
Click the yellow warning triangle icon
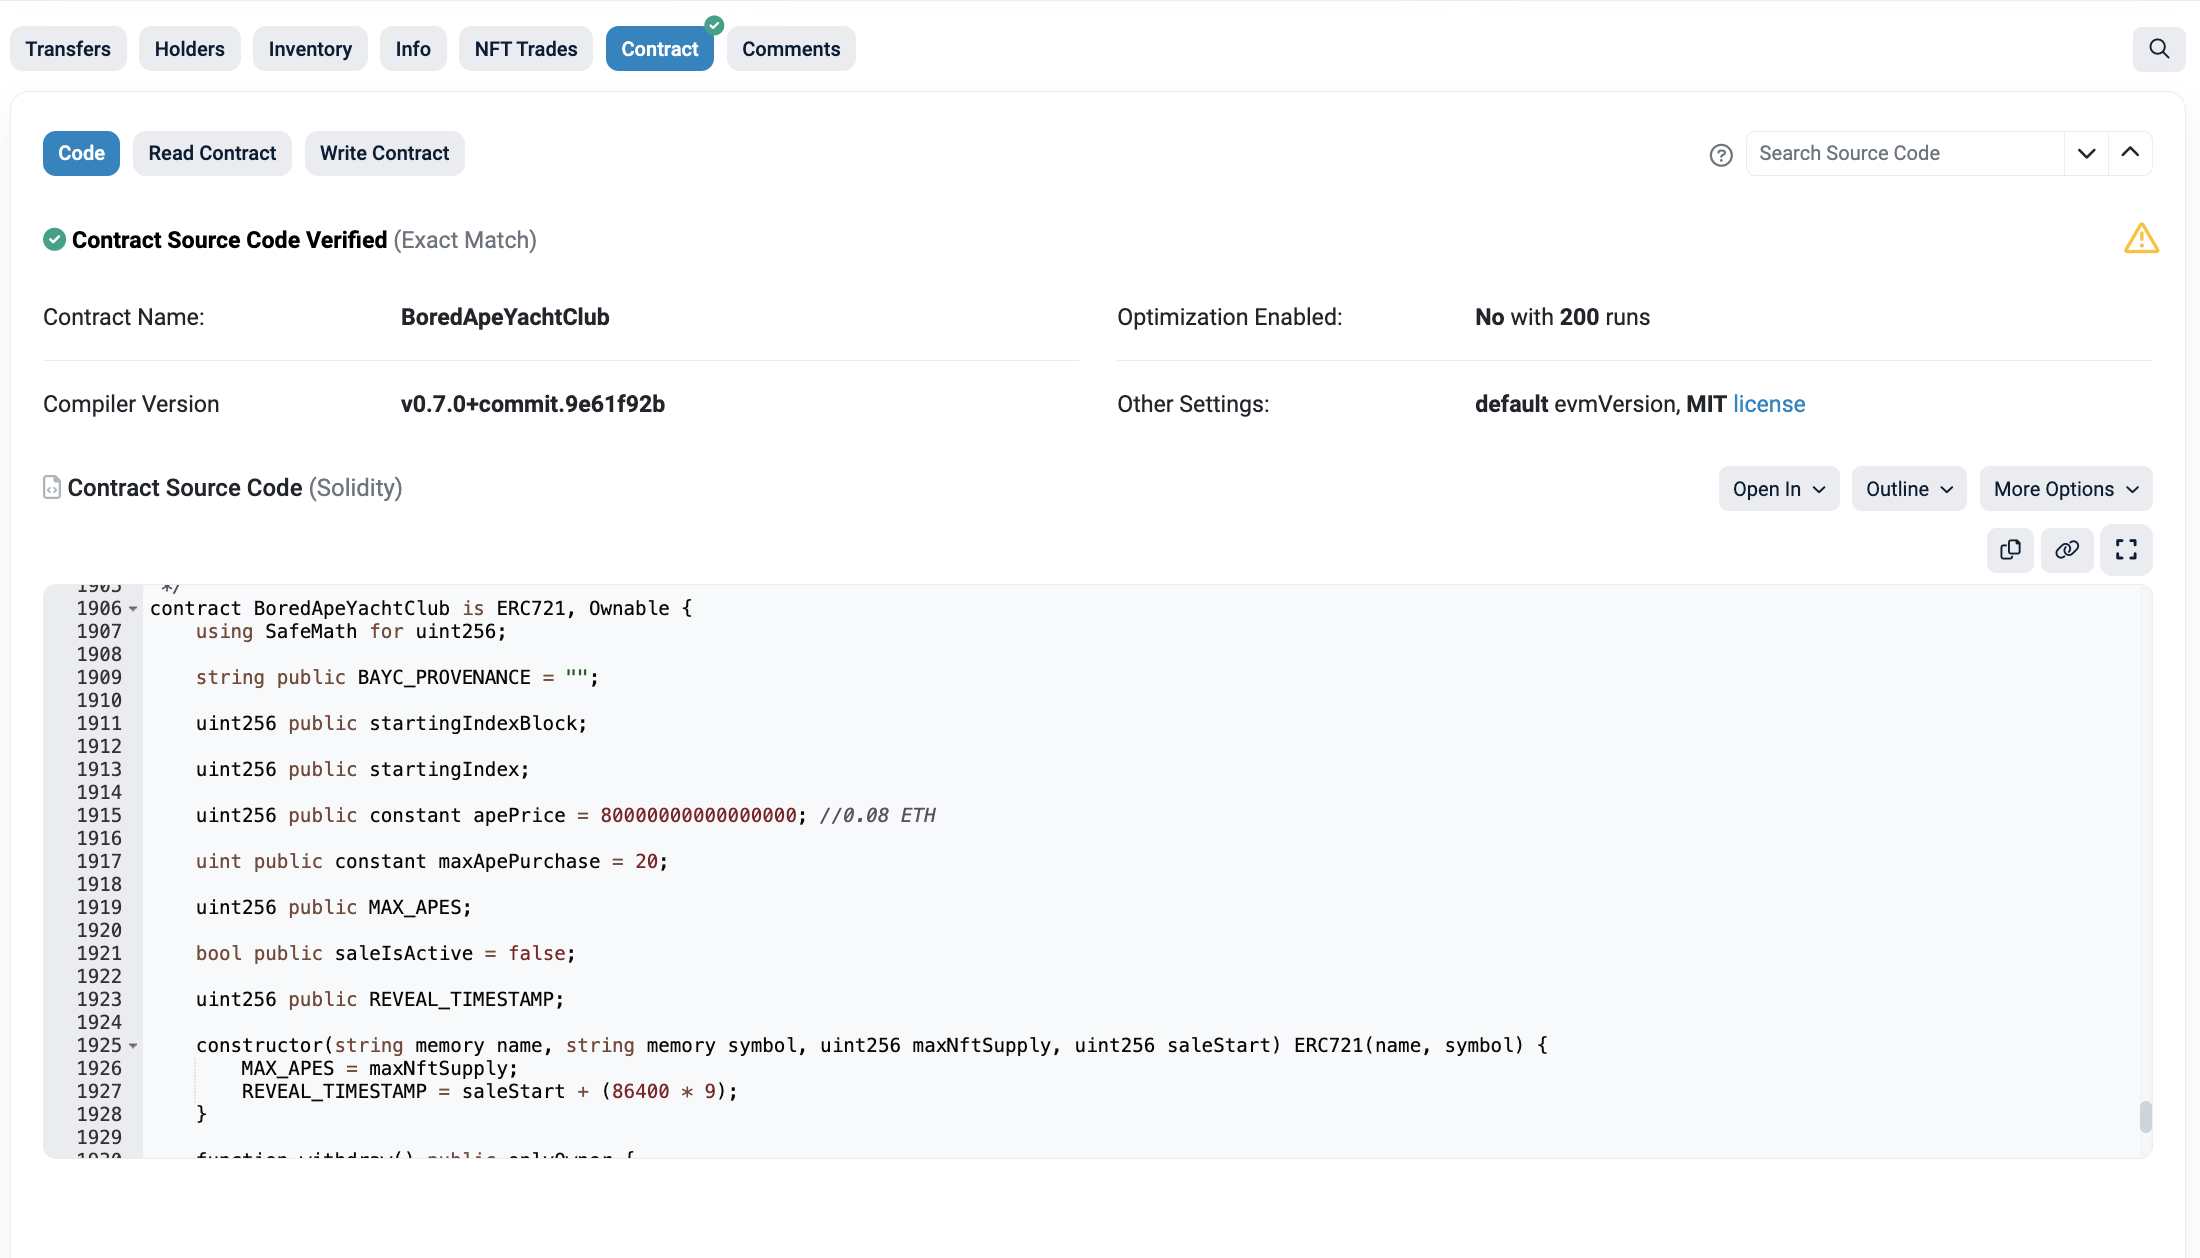(x=2140, y=239)
